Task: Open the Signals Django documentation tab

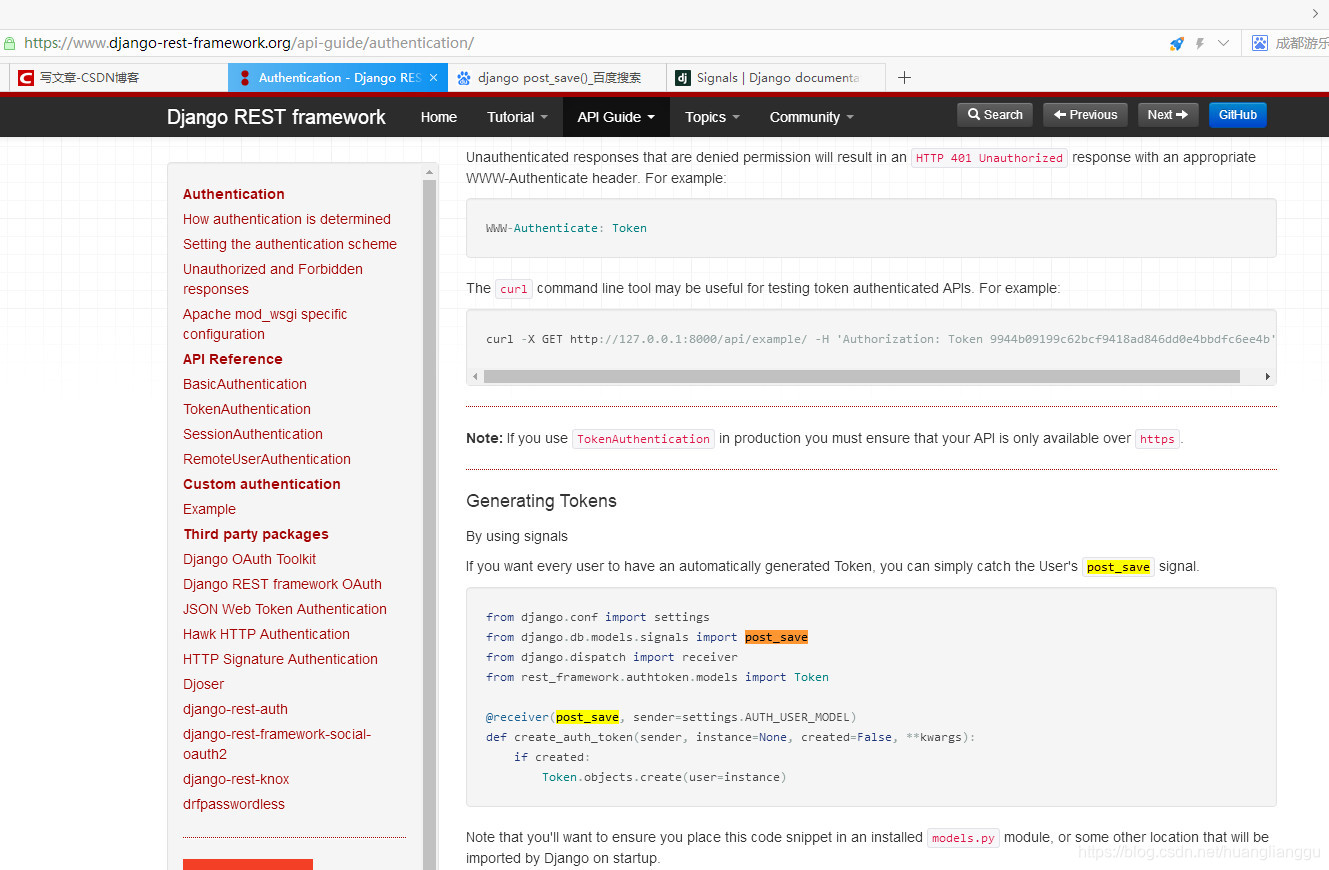Action: [777, 77]
